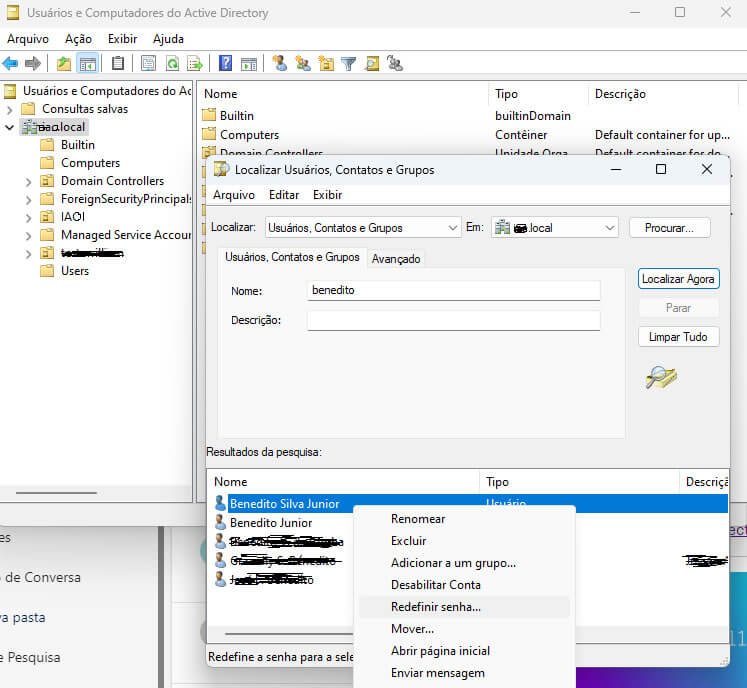
Task: Open the Exibir menu in Find dialog
Action: tap(327, 195)
